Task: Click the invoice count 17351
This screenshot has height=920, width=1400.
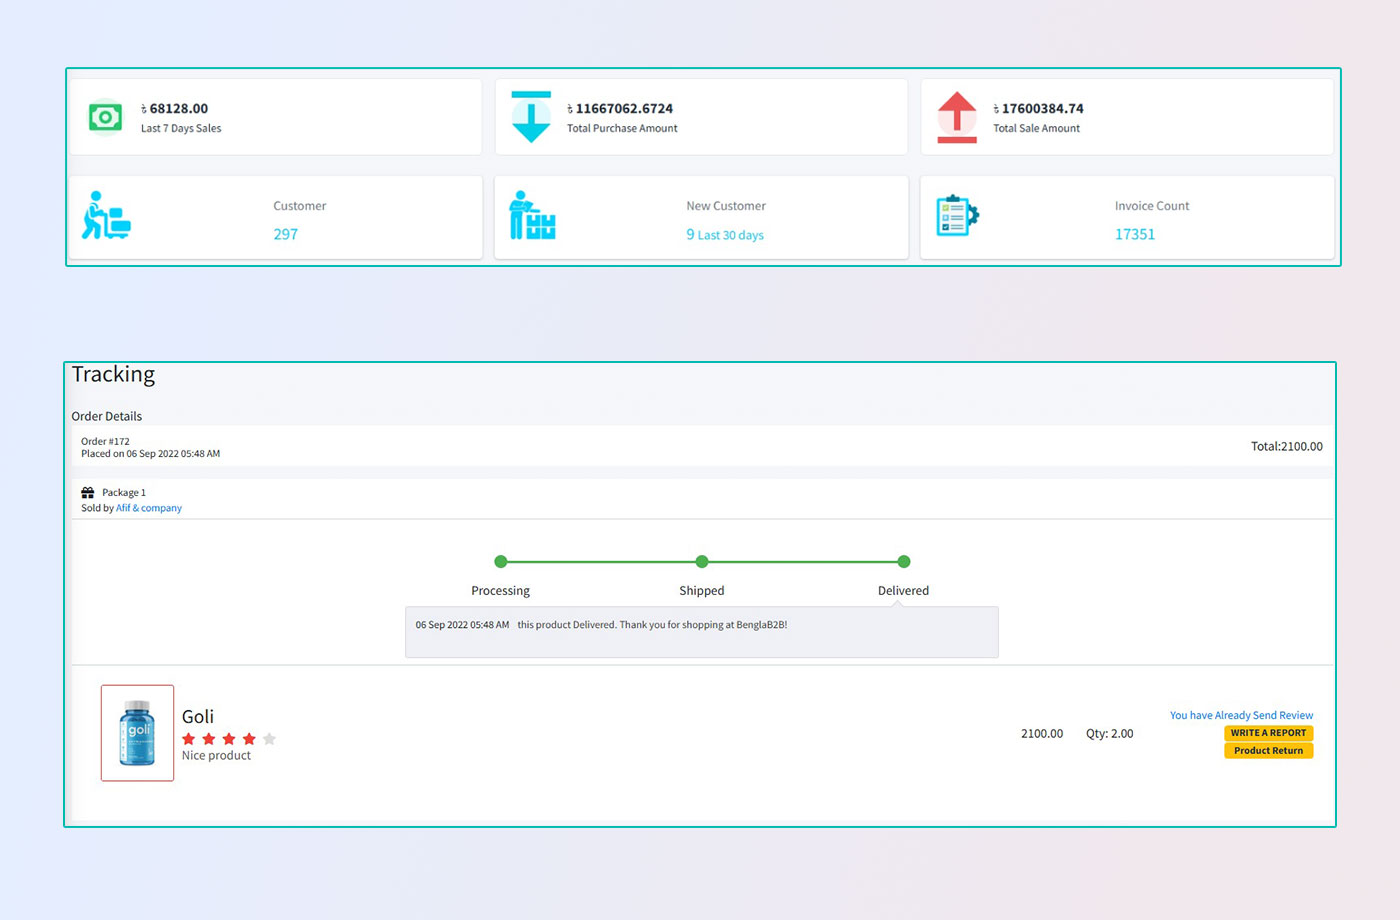Action: tap(1135, 234)
